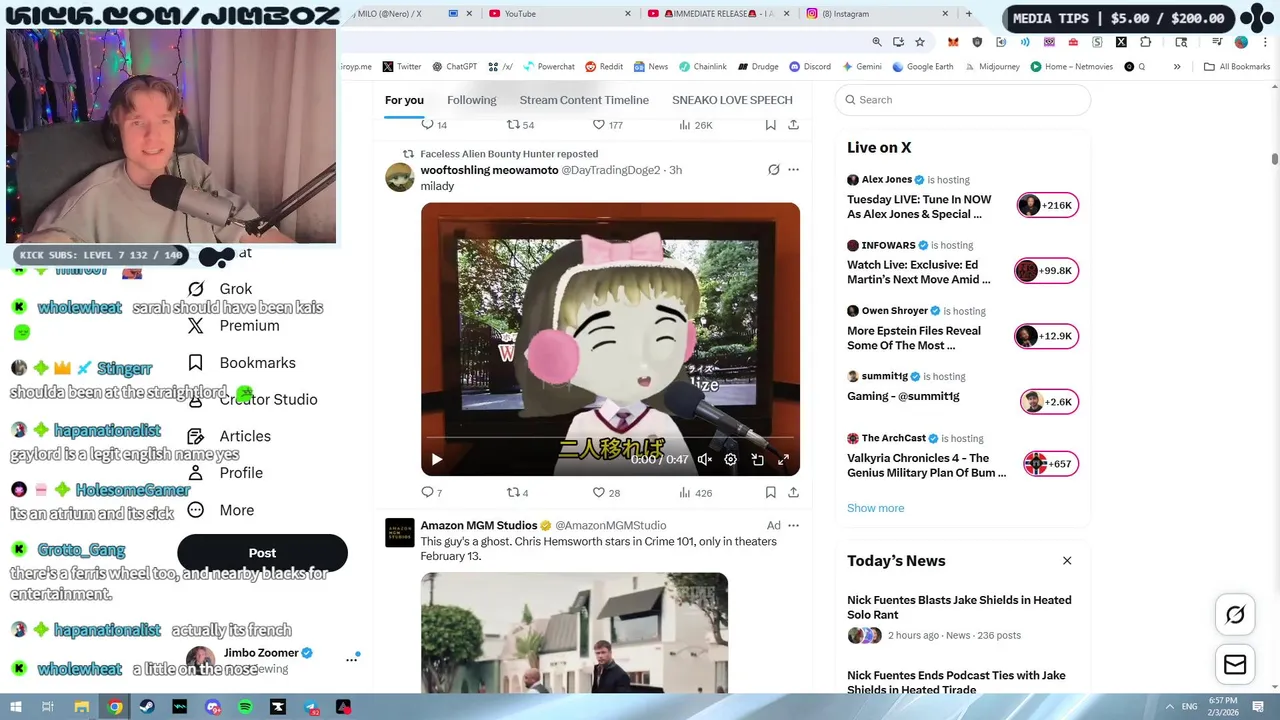Open Stream Content Timeline tab
Image resolution: width=1280 pixels, height=720 pixels.
point(584,100)
